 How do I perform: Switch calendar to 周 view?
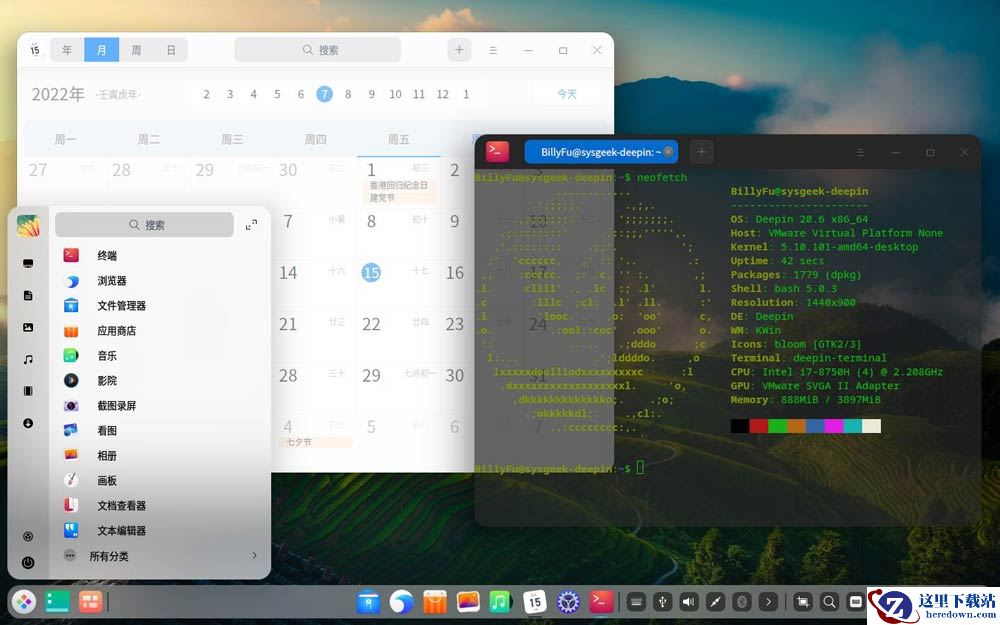coord(136,50)
